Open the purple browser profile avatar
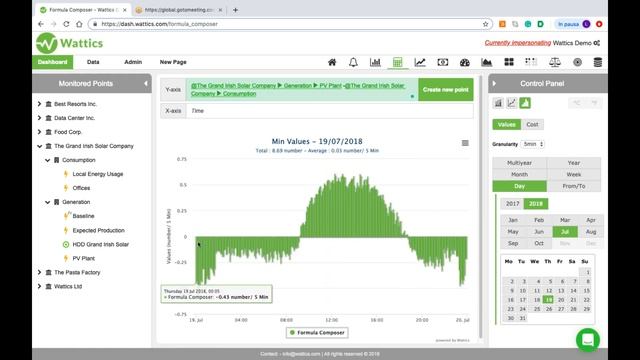This screenshot has width=640, height=360. click(x=587, y=24)
